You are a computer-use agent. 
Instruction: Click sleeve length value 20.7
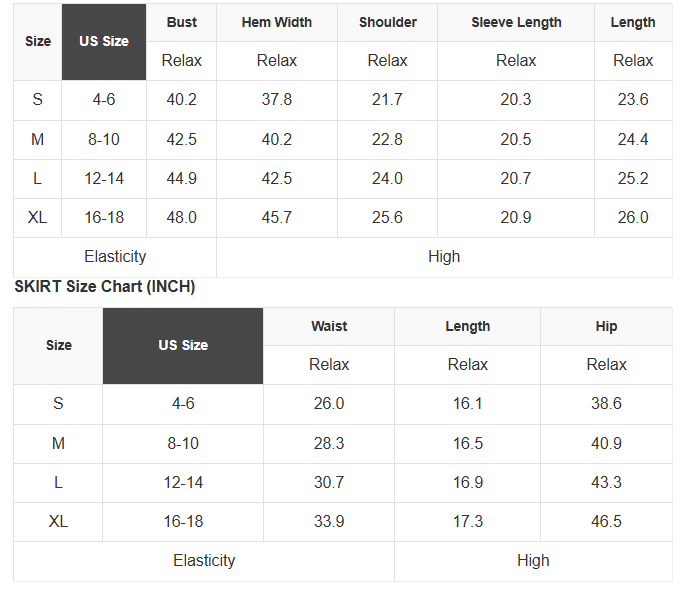tap(516, 179)
